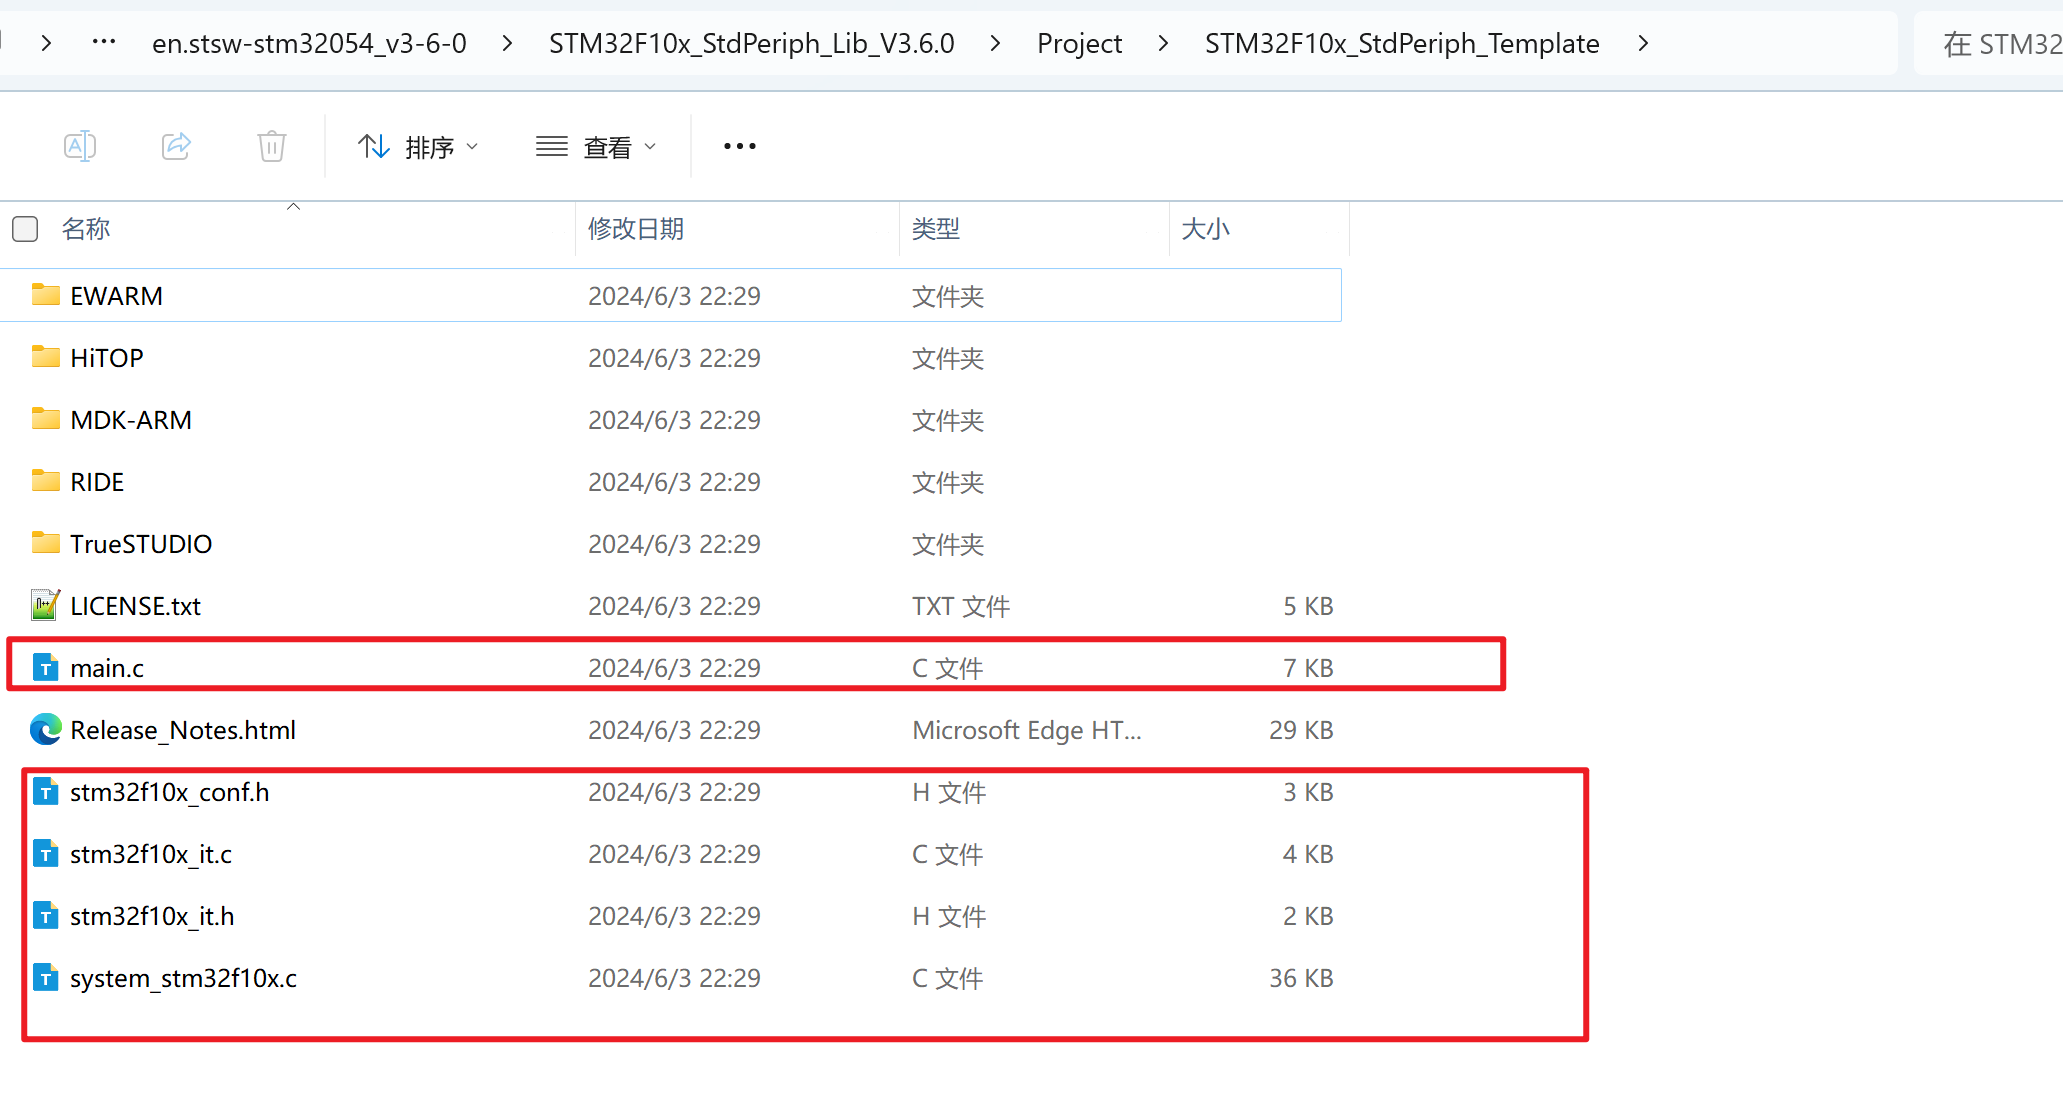Viewport: 2063px width, 1117px height.
Task: Select the HiTOP folder icon
Action: point(45,357)
